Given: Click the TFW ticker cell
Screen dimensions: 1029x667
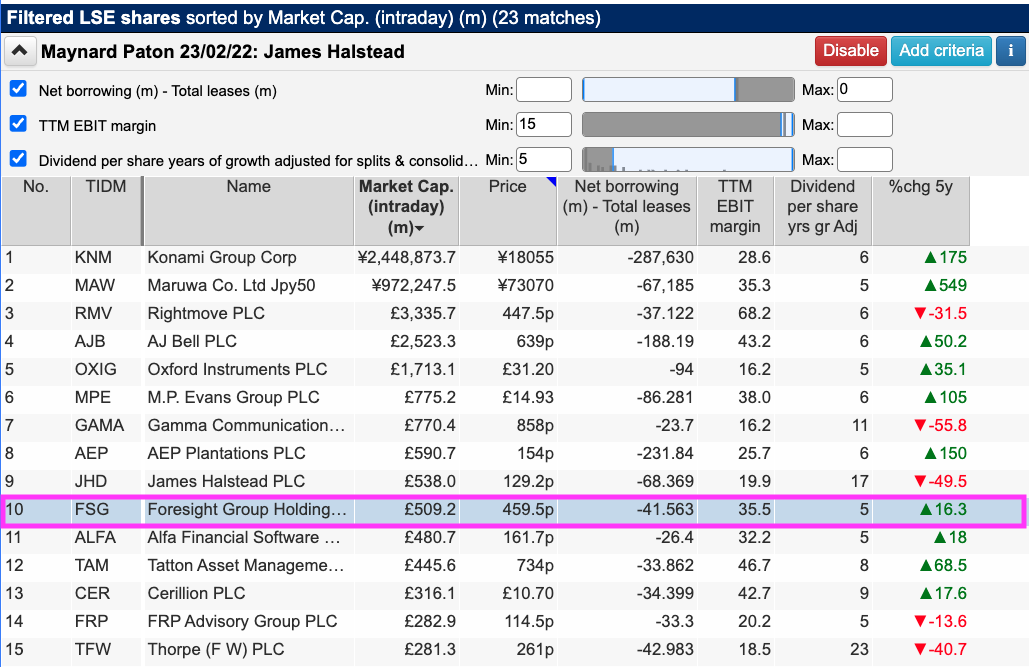Looking at the screenshot, I should [x=106, y=649].
